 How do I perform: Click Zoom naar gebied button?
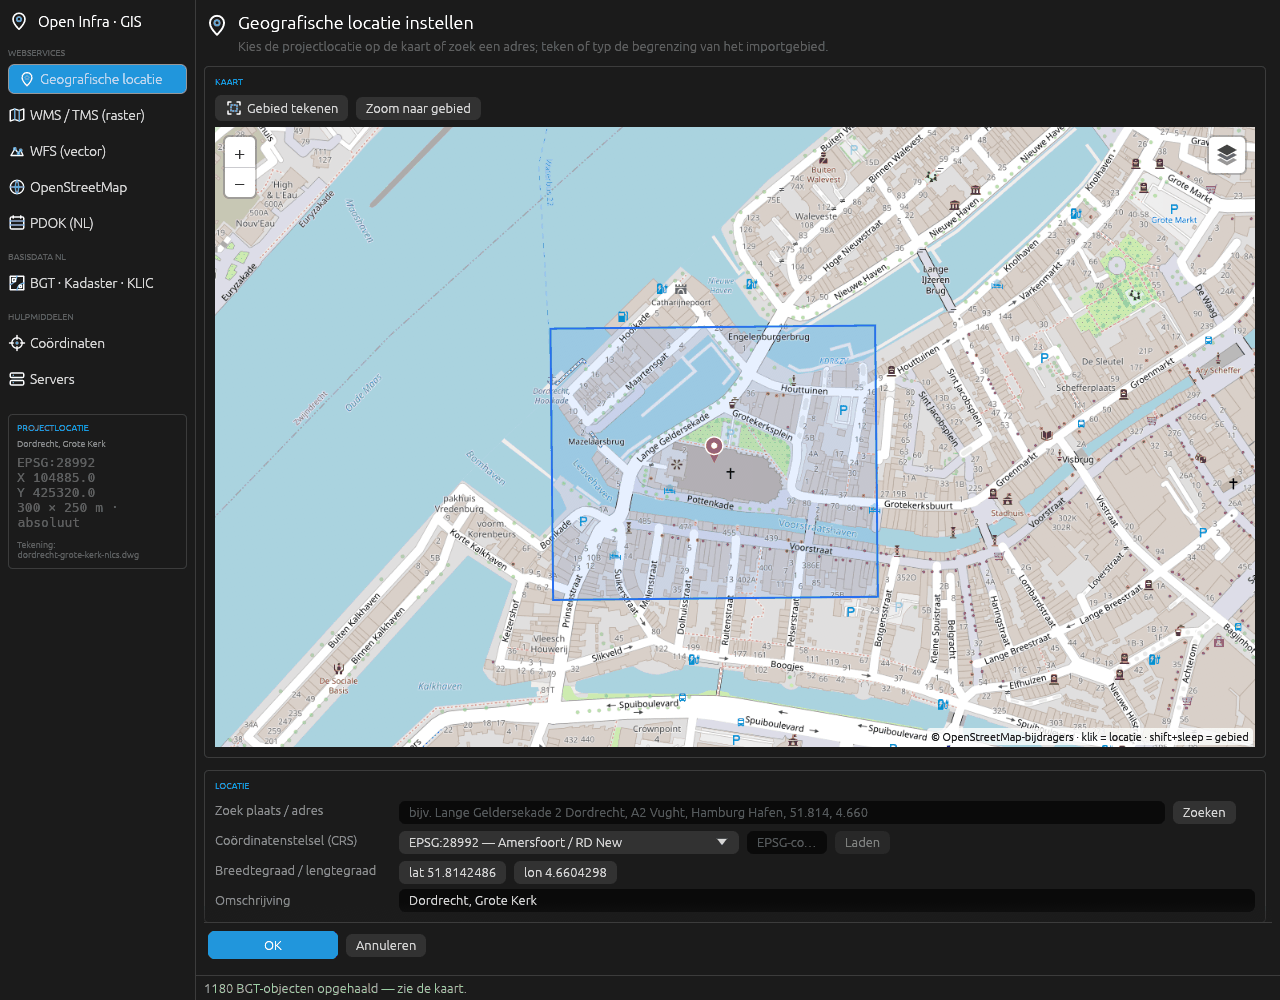coord(418,108)
